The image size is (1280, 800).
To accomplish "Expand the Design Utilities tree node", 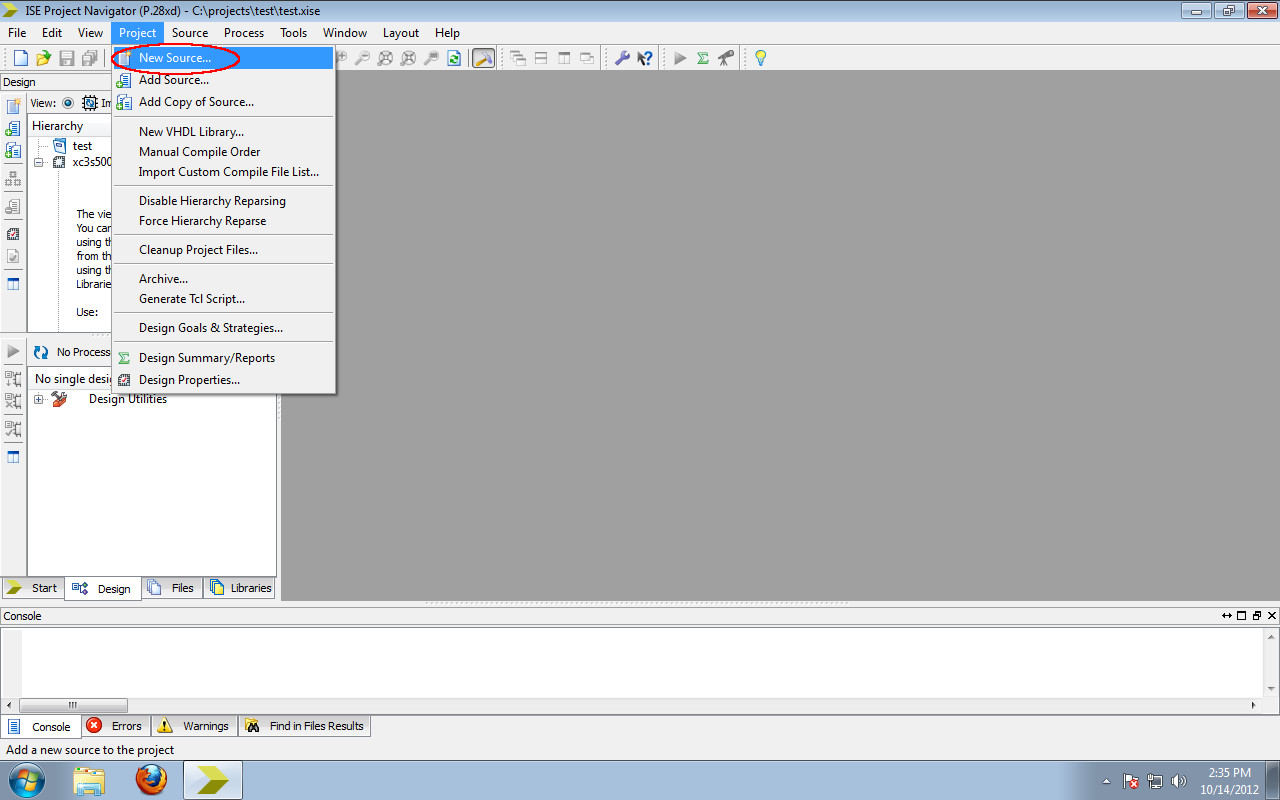I will [x=37, y=399].
